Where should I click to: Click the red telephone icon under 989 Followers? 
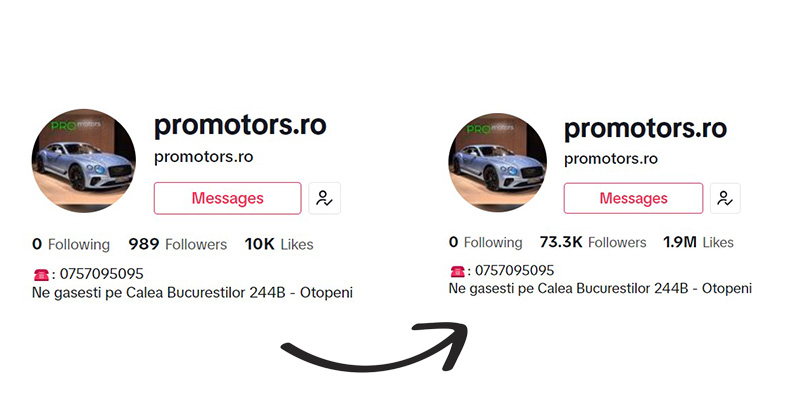point(40,274)
